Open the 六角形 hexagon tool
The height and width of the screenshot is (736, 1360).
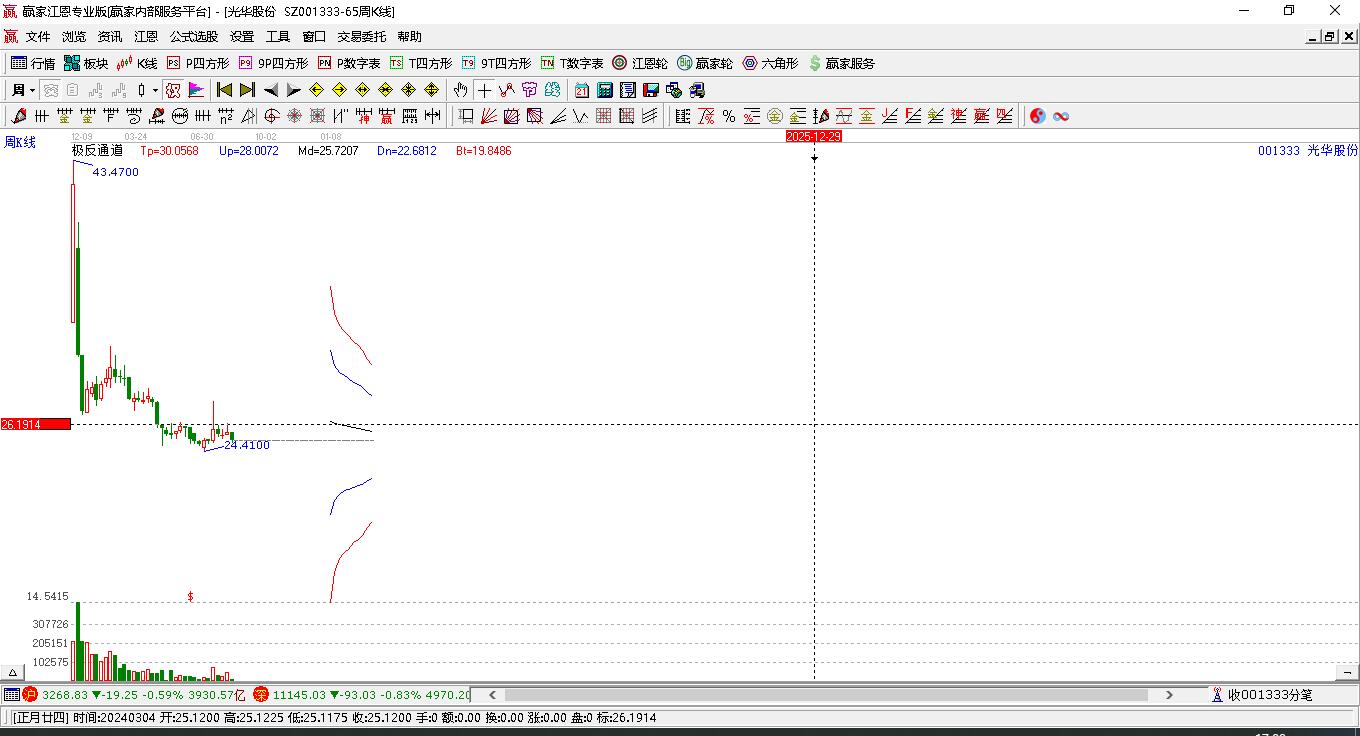(770, 63)
